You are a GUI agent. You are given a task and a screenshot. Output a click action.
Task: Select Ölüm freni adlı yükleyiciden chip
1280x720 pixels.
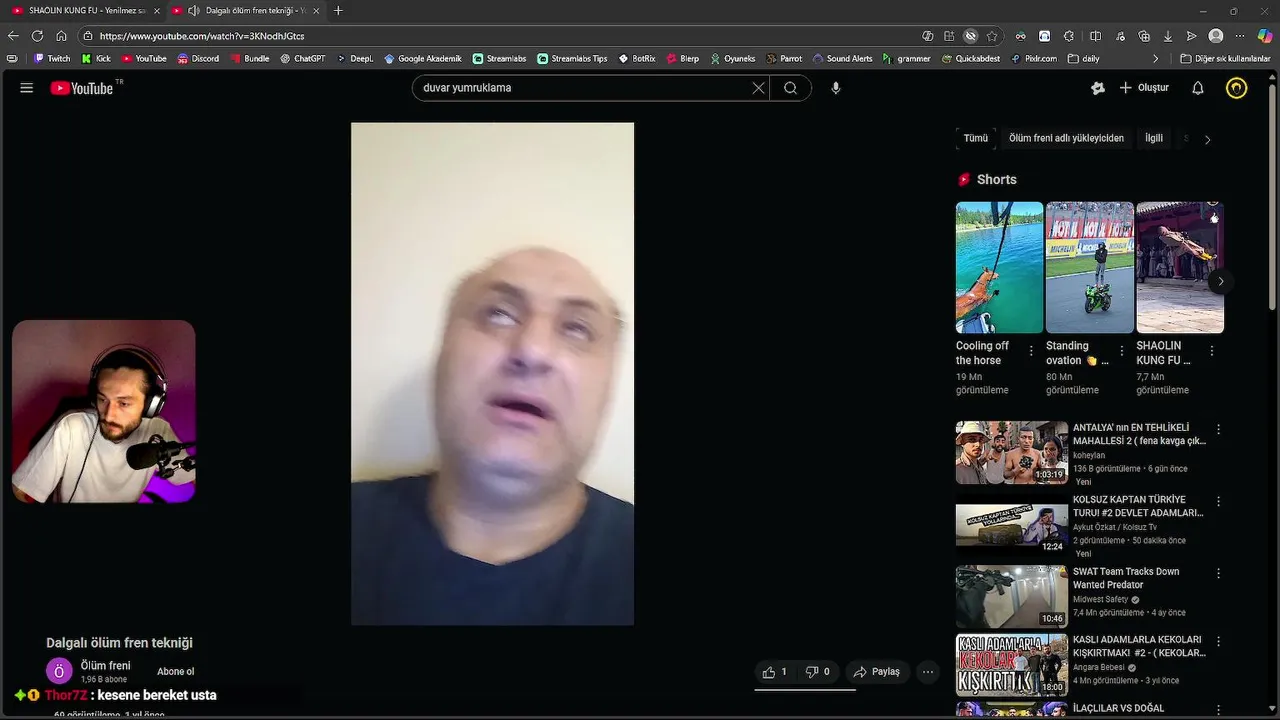click(x=1066, y=138)
